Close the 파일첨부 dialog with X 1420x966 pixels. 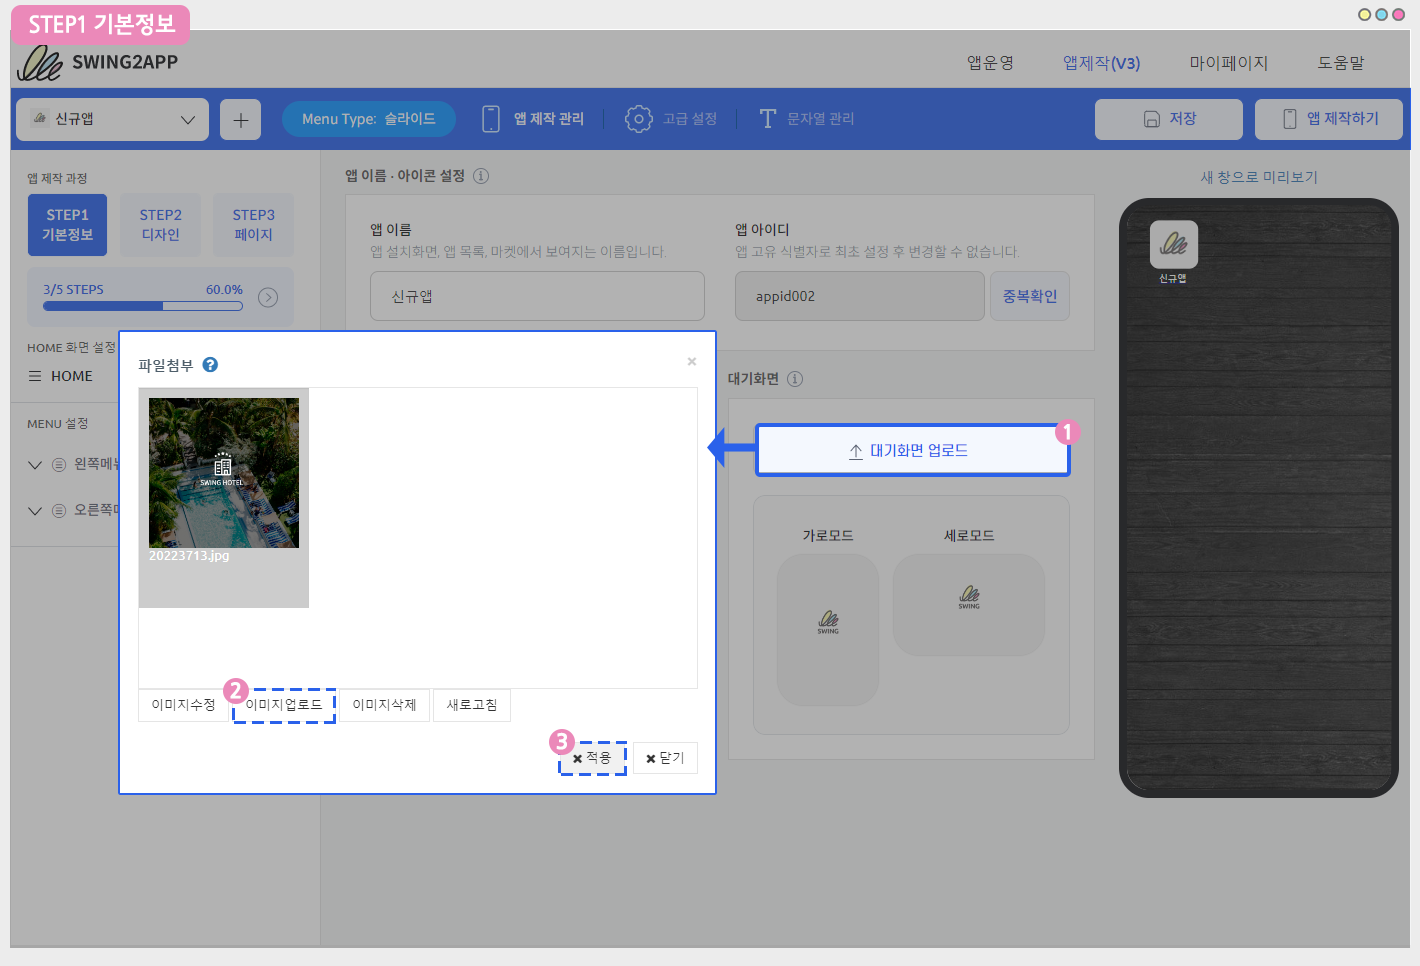(691, 362)
